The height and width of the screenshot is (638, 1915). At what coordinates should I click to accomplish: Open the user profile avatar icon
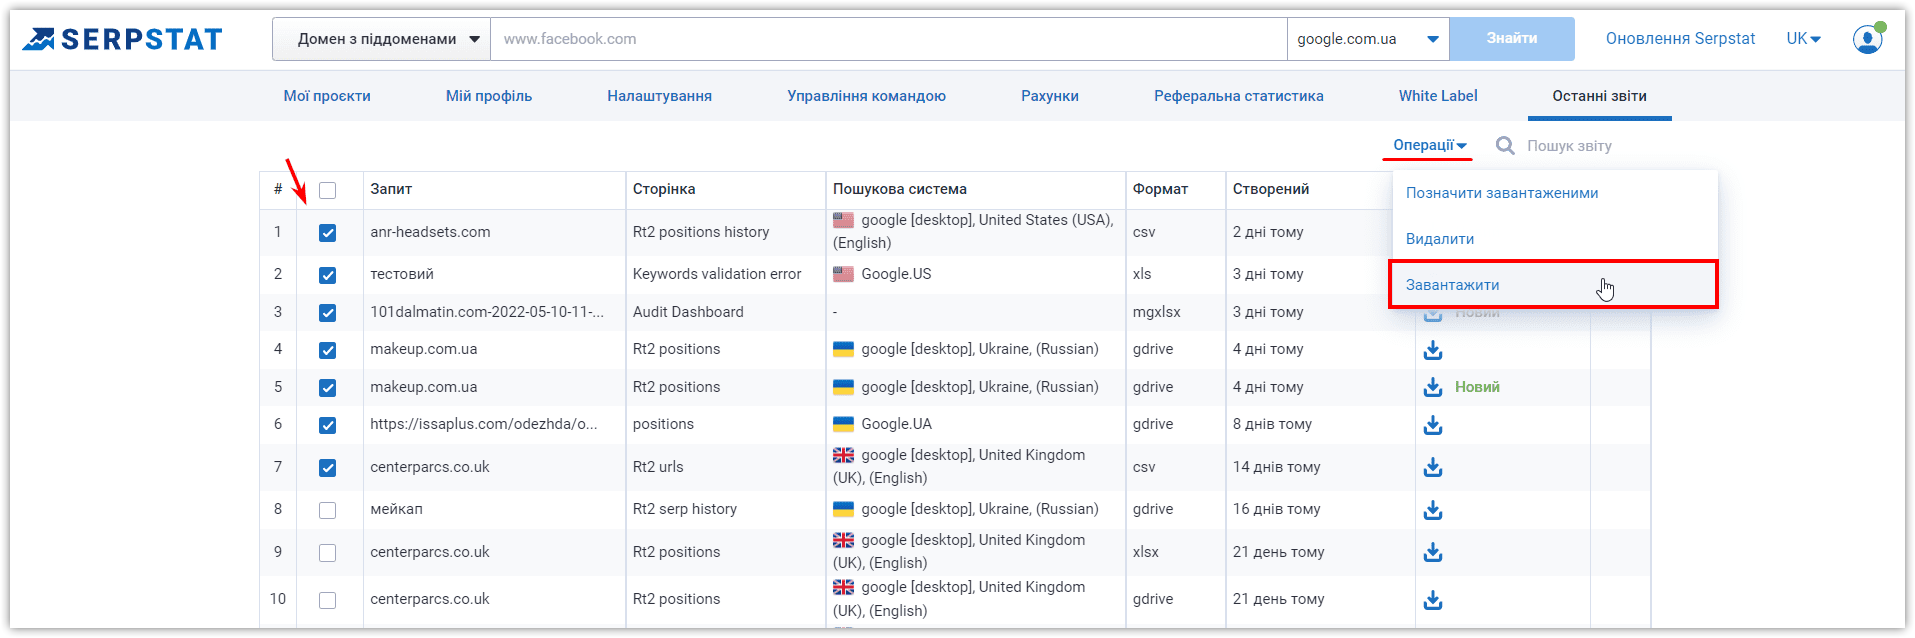click(x=1867, y=39)
